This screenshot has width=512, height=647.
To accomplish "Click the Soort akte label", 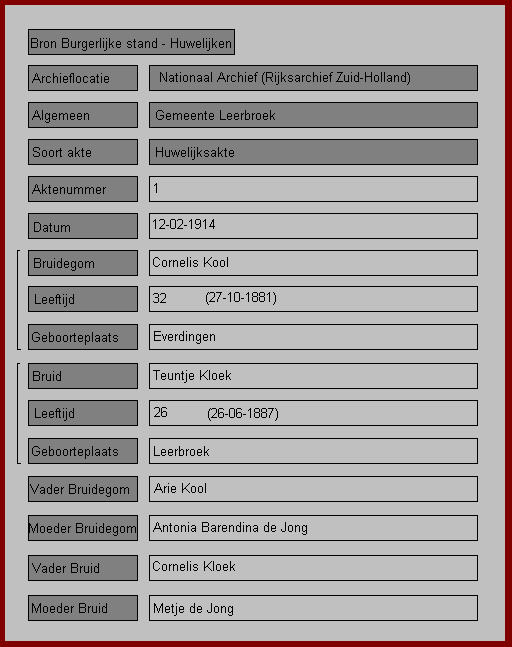I will (83, 152).
